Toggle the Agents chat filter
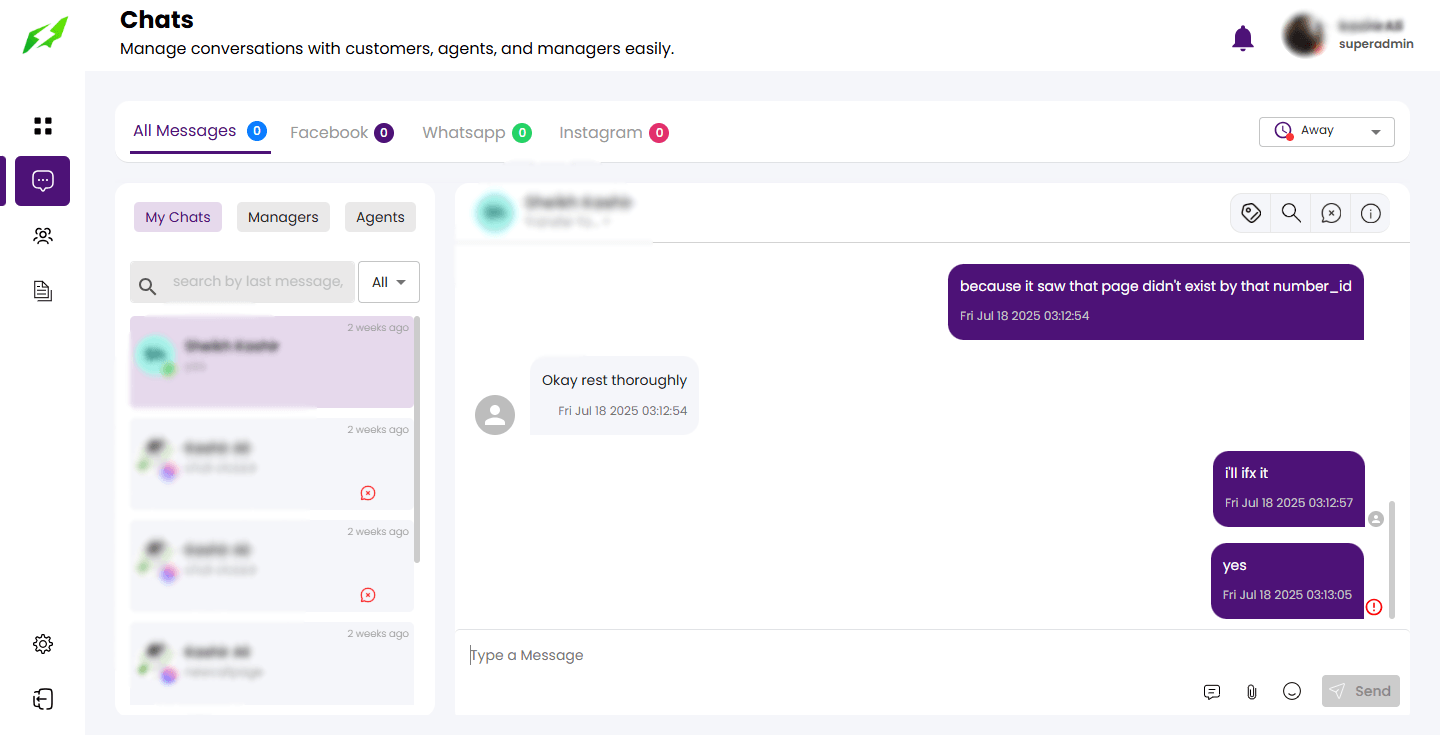 pyautogui.click(x=380, y=217)
